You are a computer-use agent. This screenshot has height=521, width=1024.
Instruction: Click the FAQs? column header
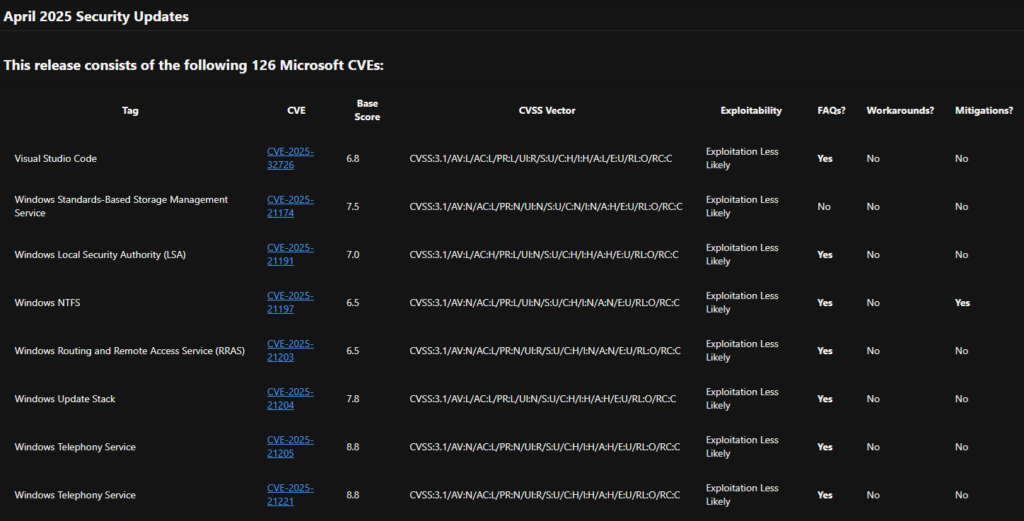[831, 110]
